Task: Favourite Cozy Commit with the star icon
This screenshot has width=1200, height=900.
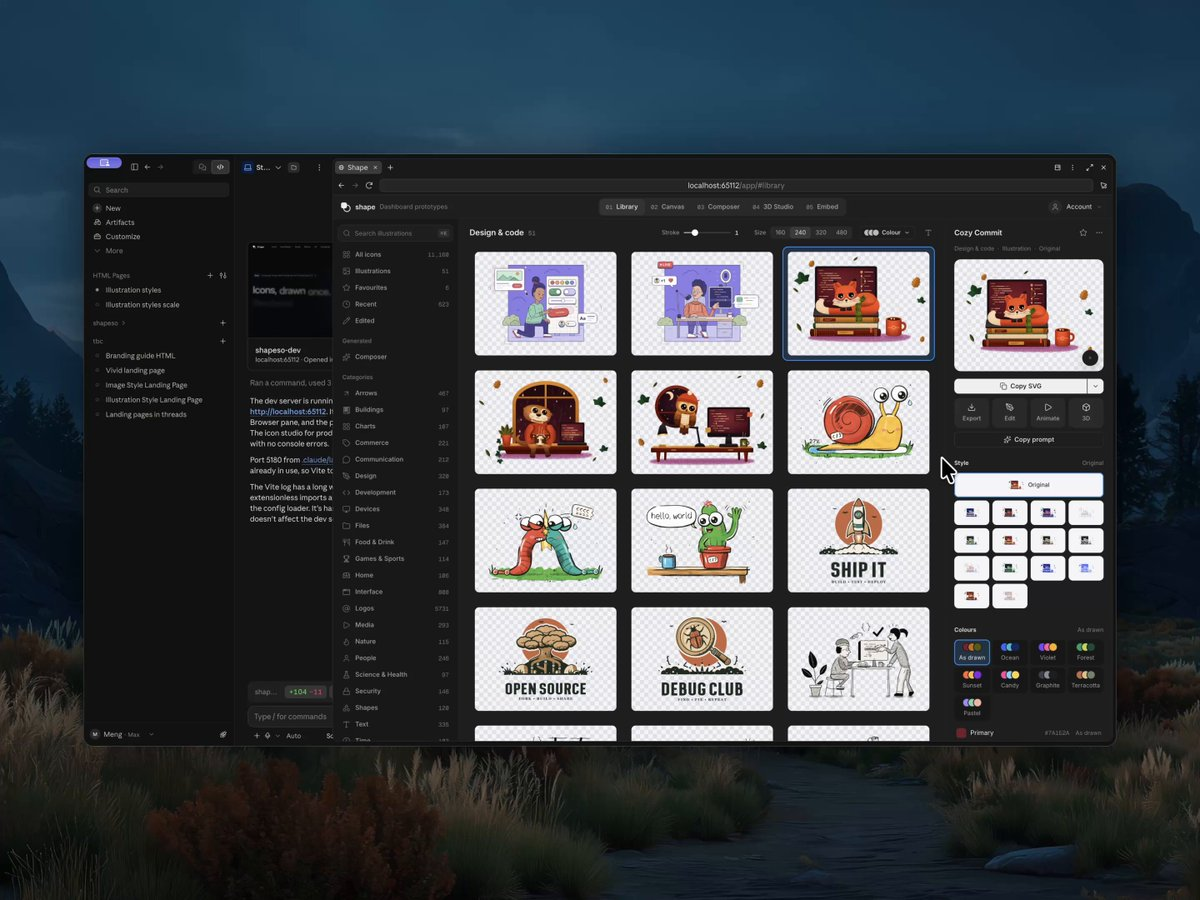Action: pos(1083,233)
